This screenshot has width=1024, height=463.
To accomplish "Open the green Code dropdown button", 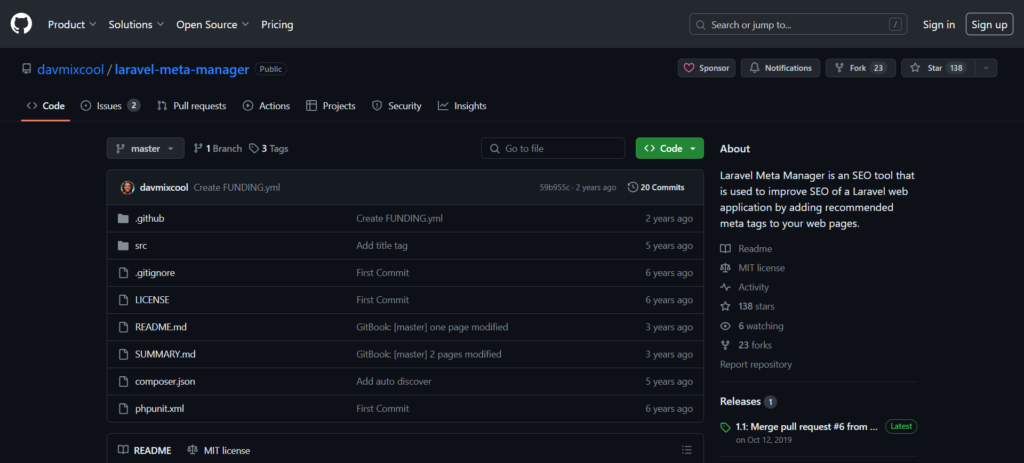I will coord(669,148).
